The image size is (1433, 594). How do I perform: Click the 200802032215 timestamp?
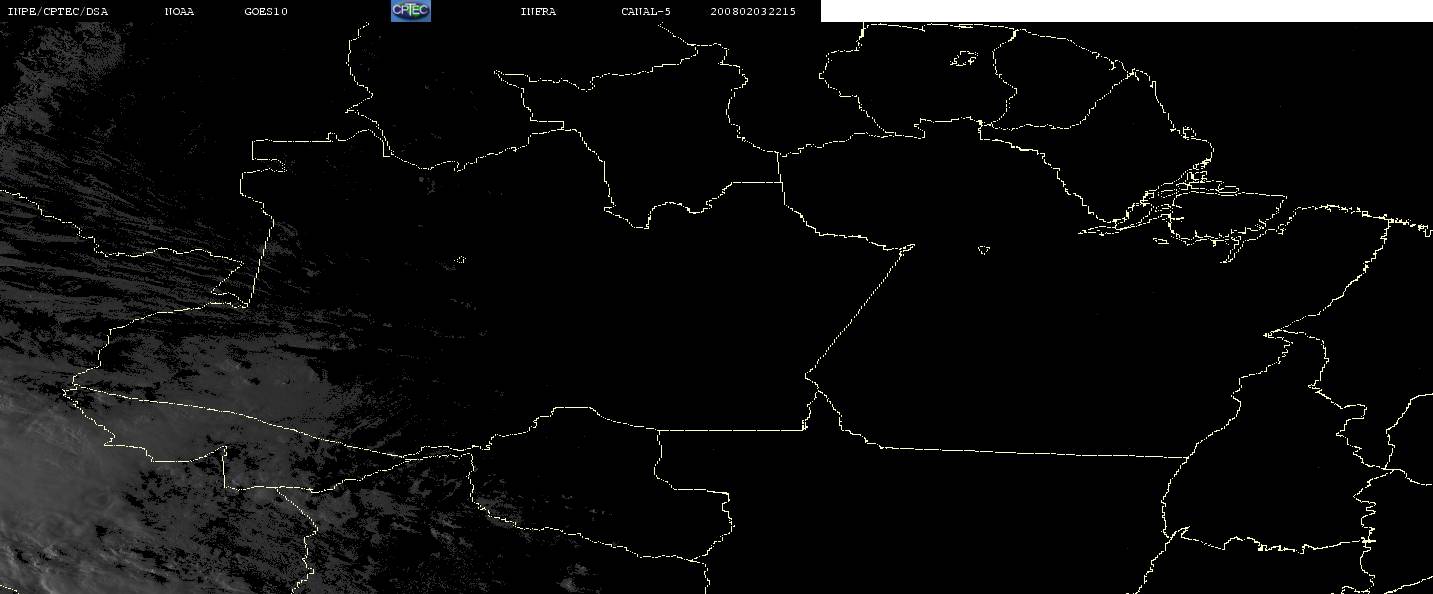pyautogui.click(x=753, y=12)
